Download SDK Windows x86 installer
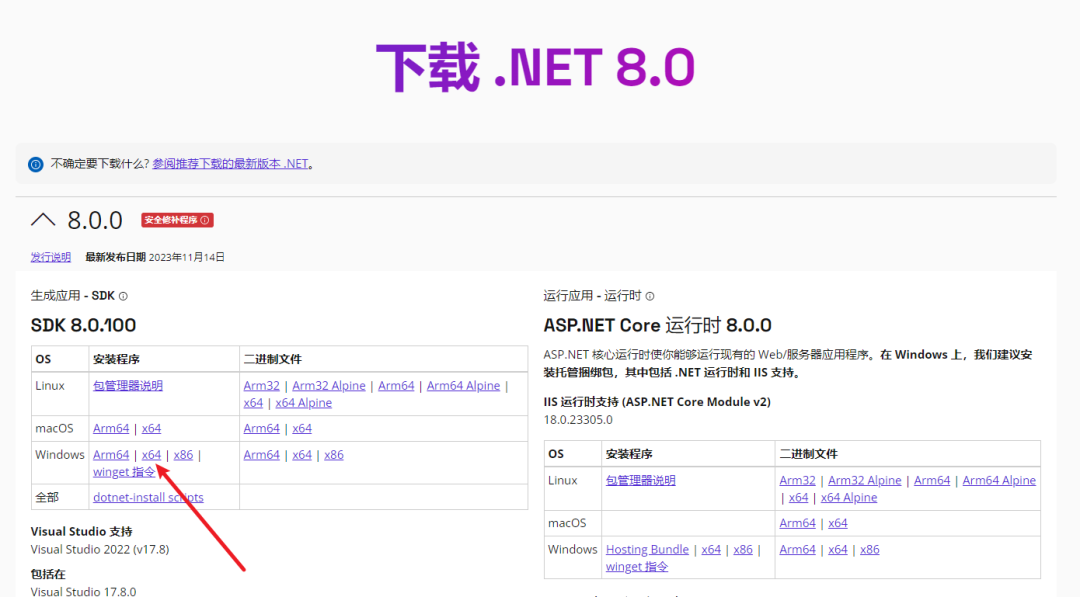1080x597 pixels. coord(183,454)
